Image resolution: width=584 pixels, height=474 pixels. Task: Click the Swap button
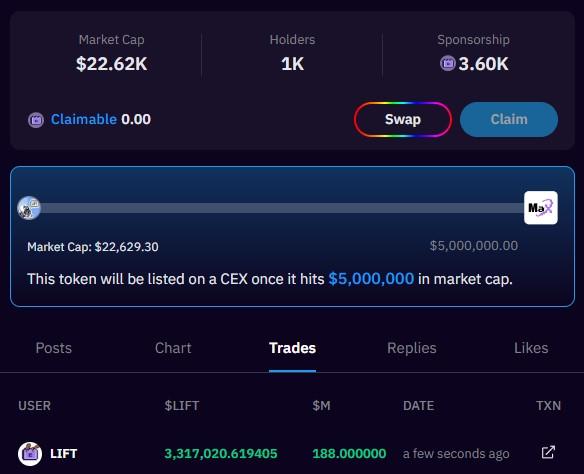pyautogui.click(x=403, y=120)
